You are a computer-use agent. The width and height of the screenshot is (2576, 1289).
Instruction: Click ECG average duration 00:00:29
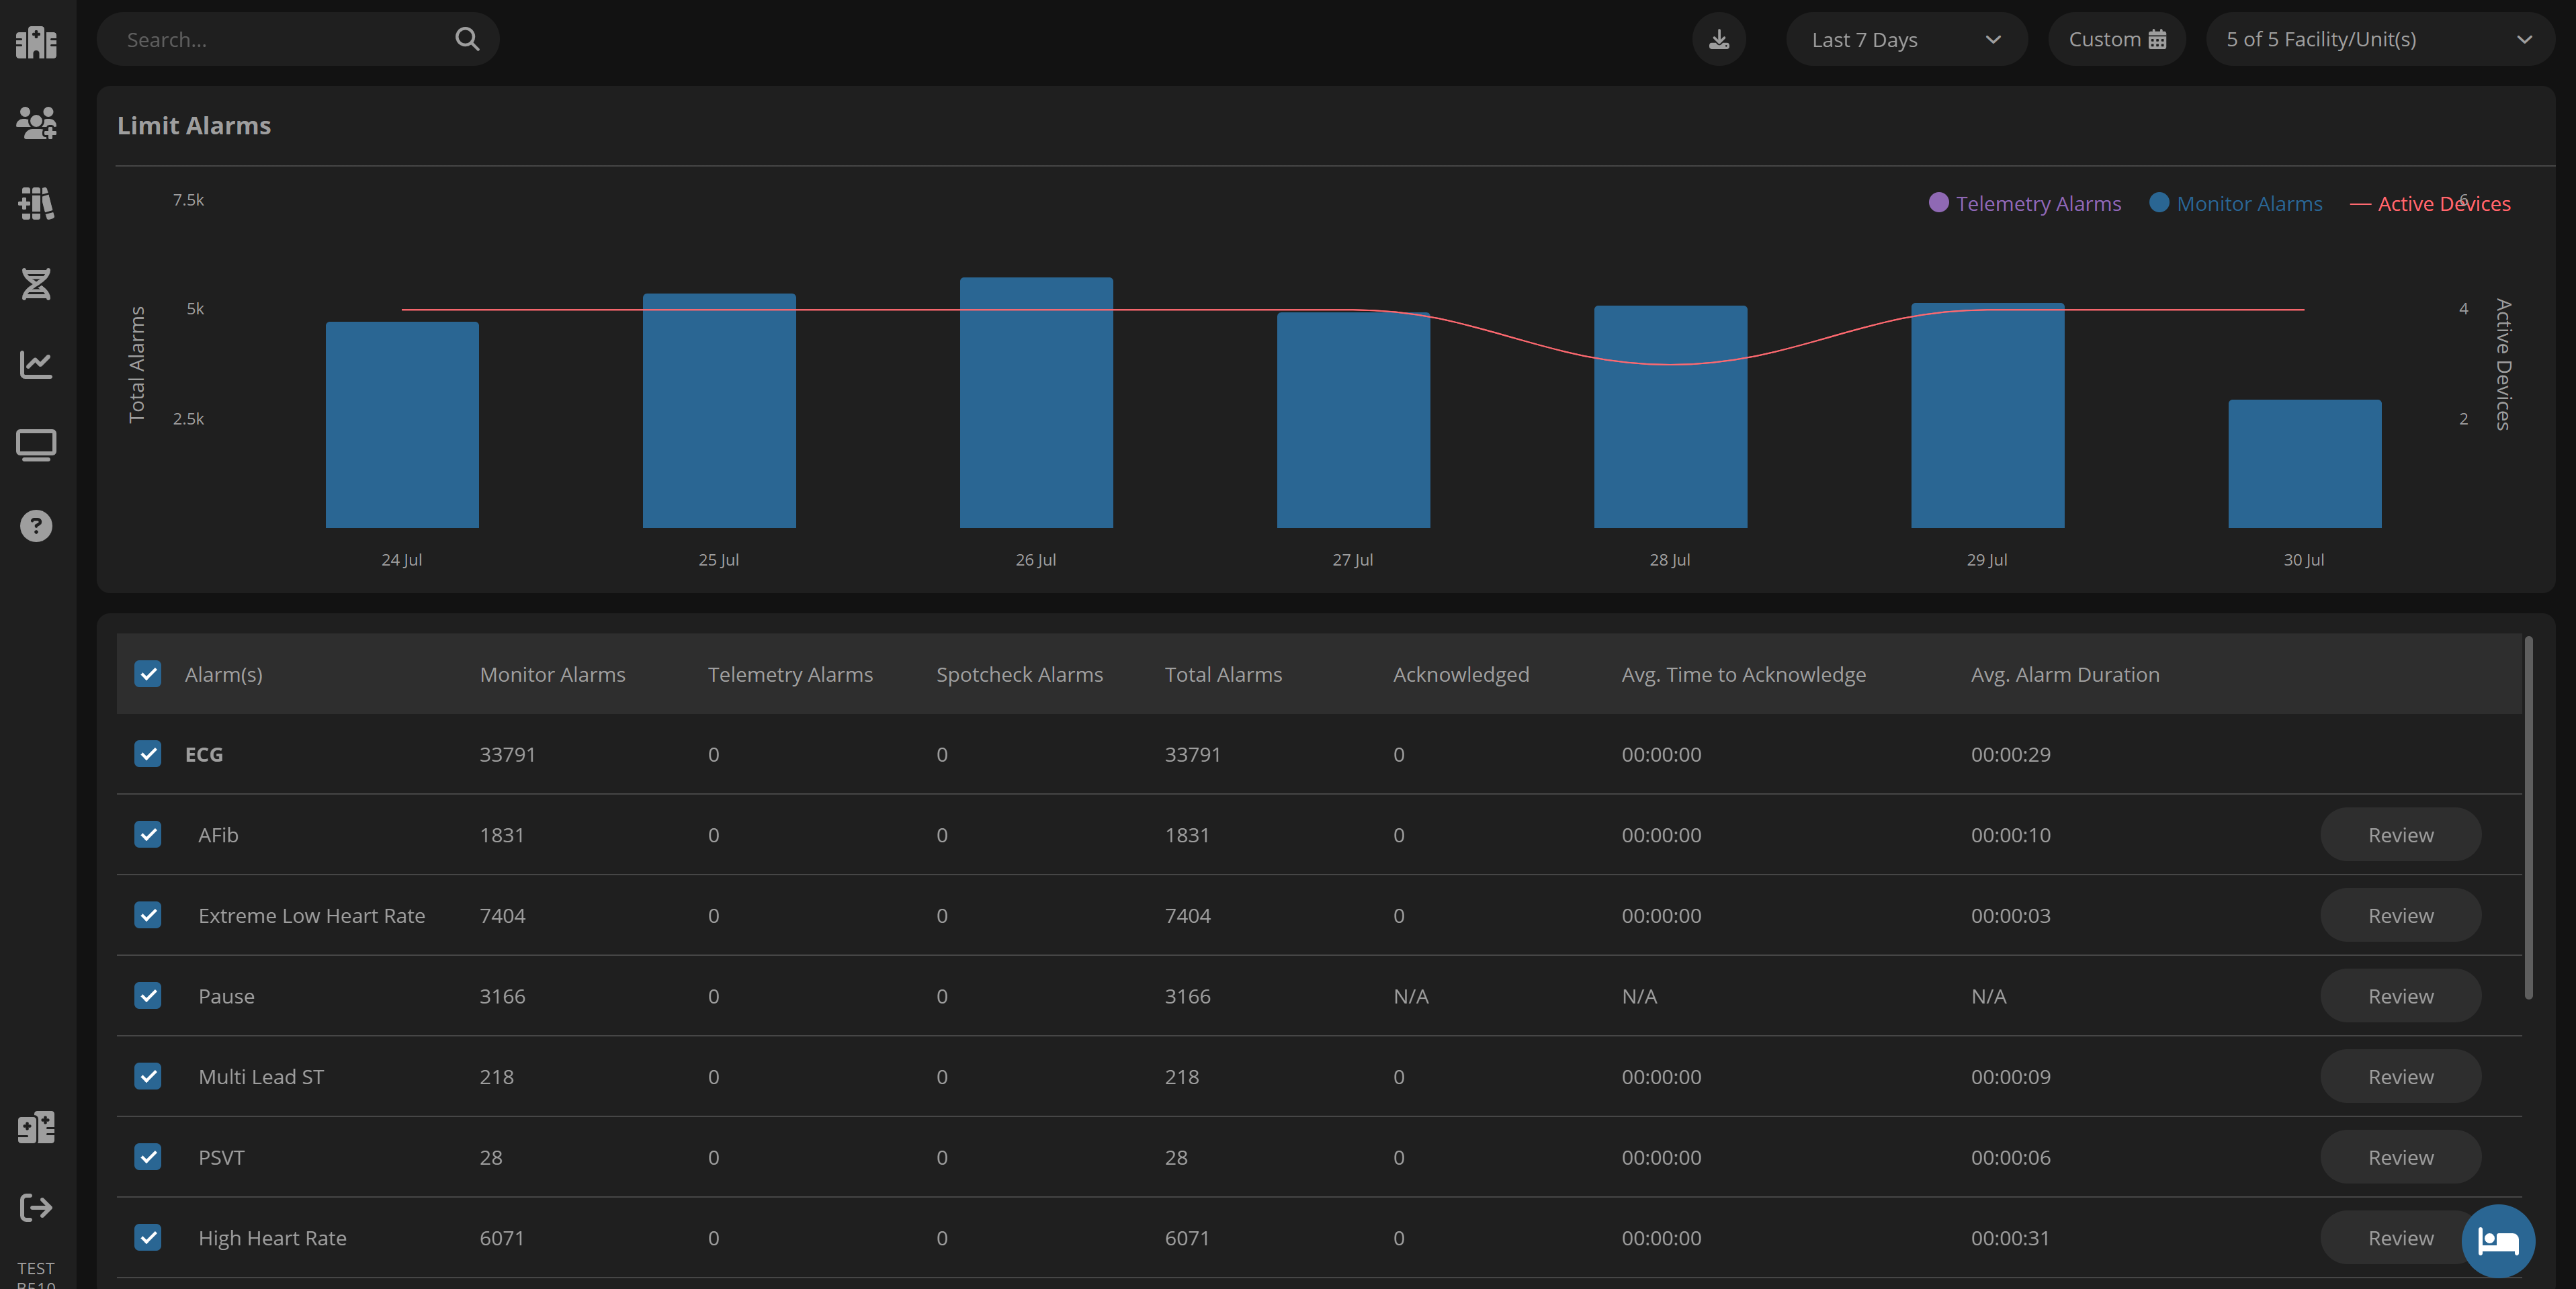[x=2010, y=754]
